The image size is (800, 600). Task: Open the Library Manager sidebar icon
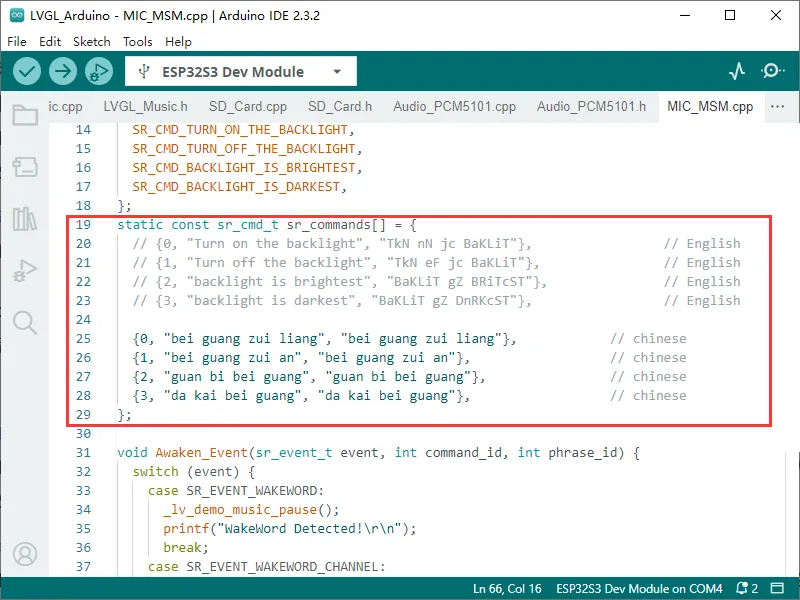click(25, 219)
